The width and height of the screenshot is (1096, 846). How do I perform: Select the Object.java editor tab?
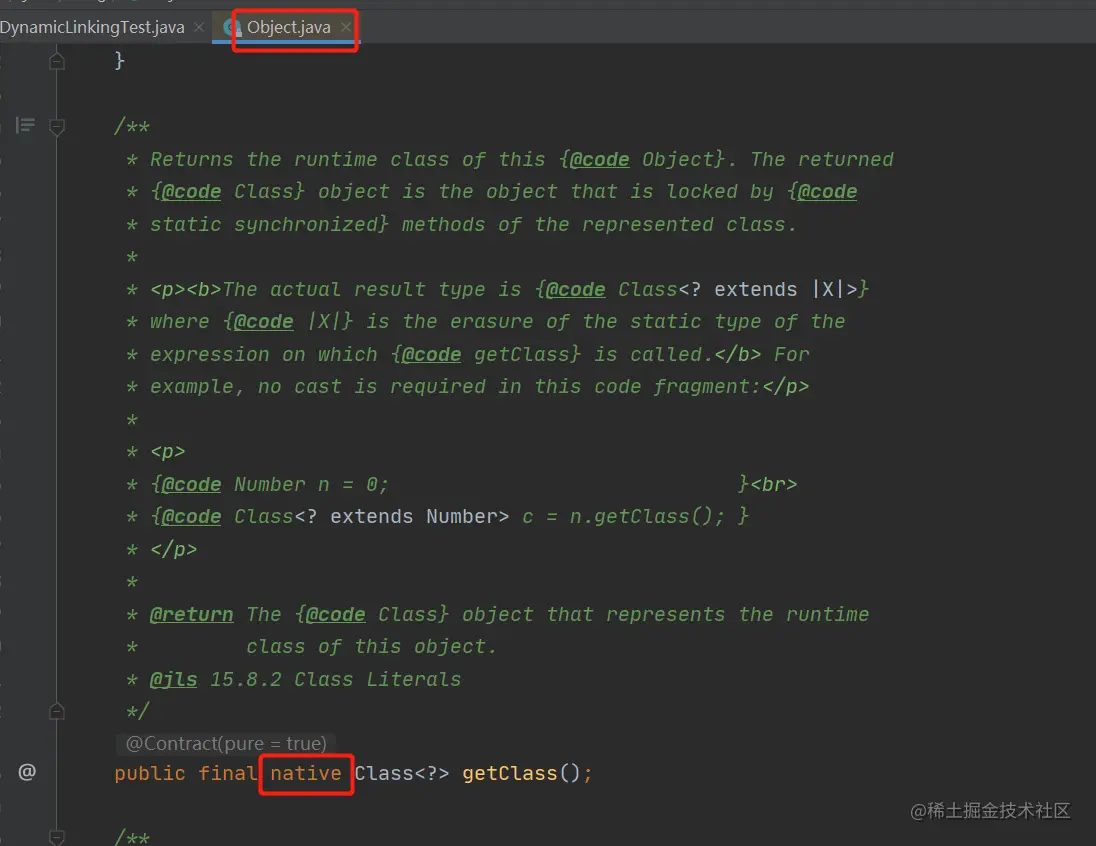[288, 27]
